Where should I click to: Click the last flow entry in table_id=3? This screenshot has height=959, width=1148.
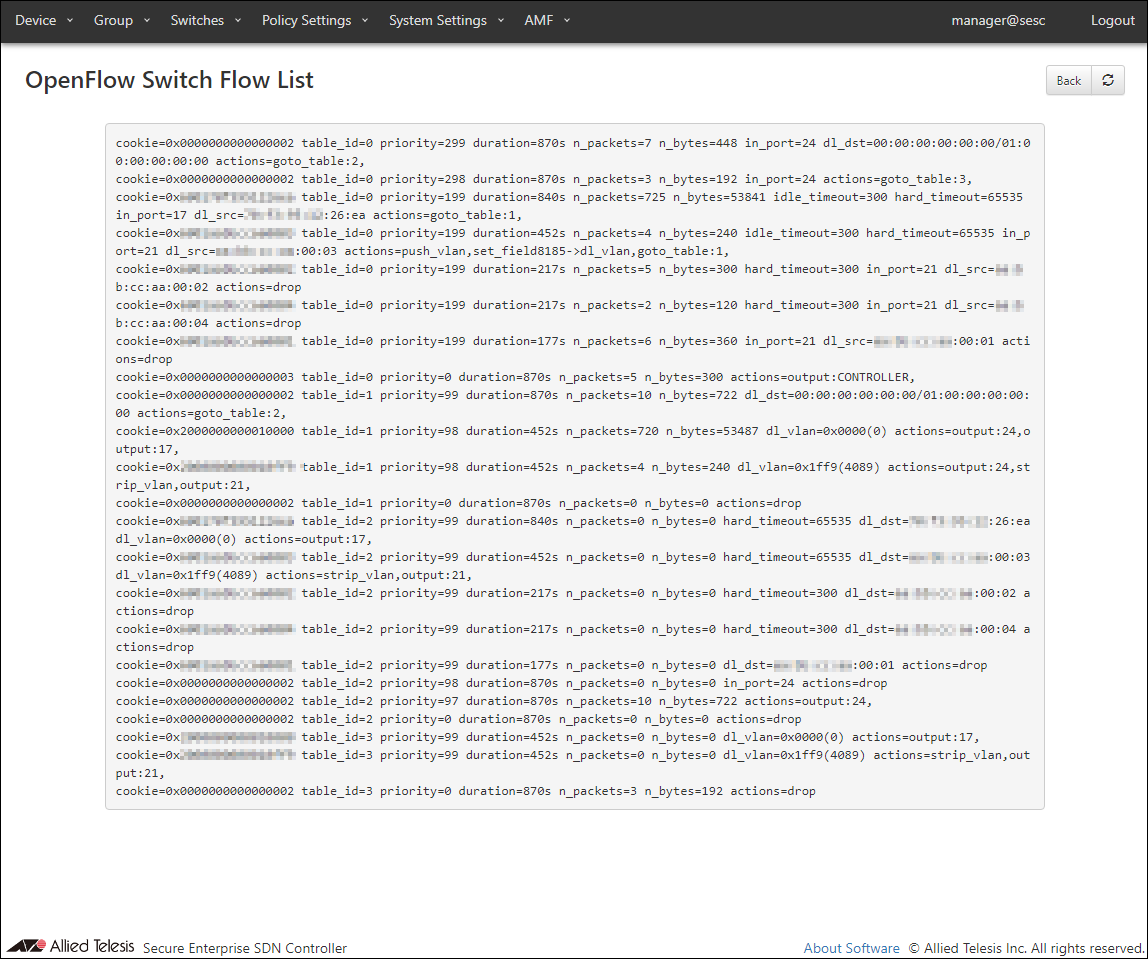pos(465,791)
